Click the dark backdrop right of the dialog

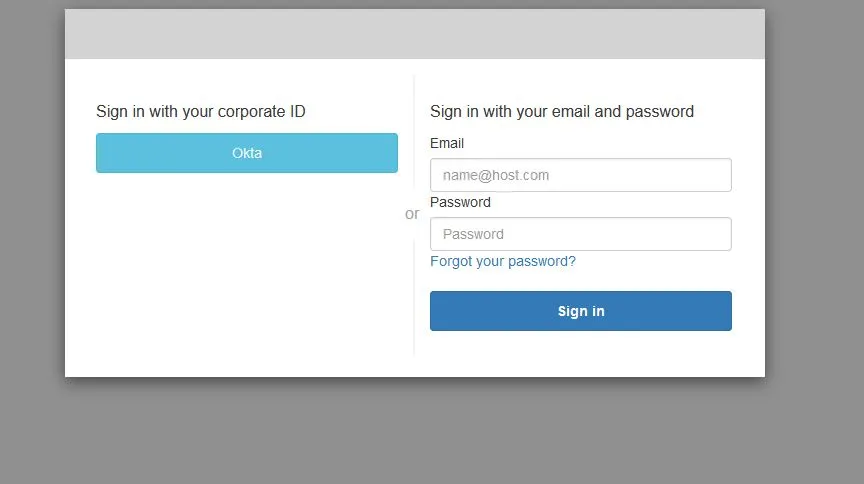coord(815,200)
